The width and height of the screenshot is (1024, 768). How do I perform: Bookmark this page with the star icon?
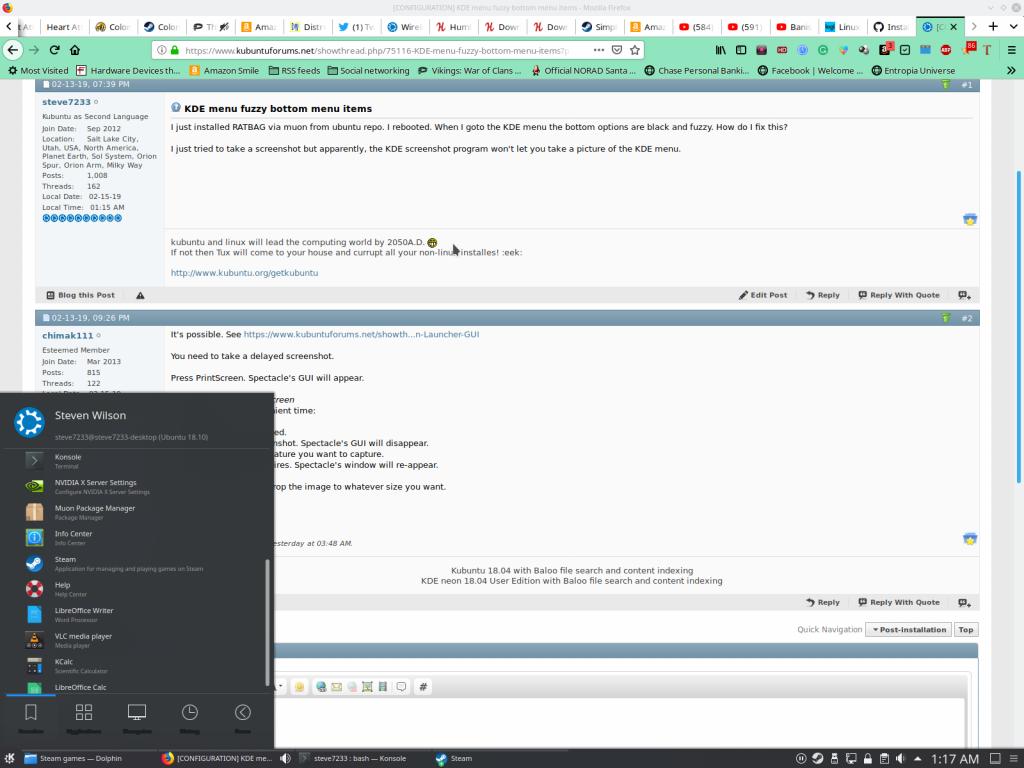point(634,49)
